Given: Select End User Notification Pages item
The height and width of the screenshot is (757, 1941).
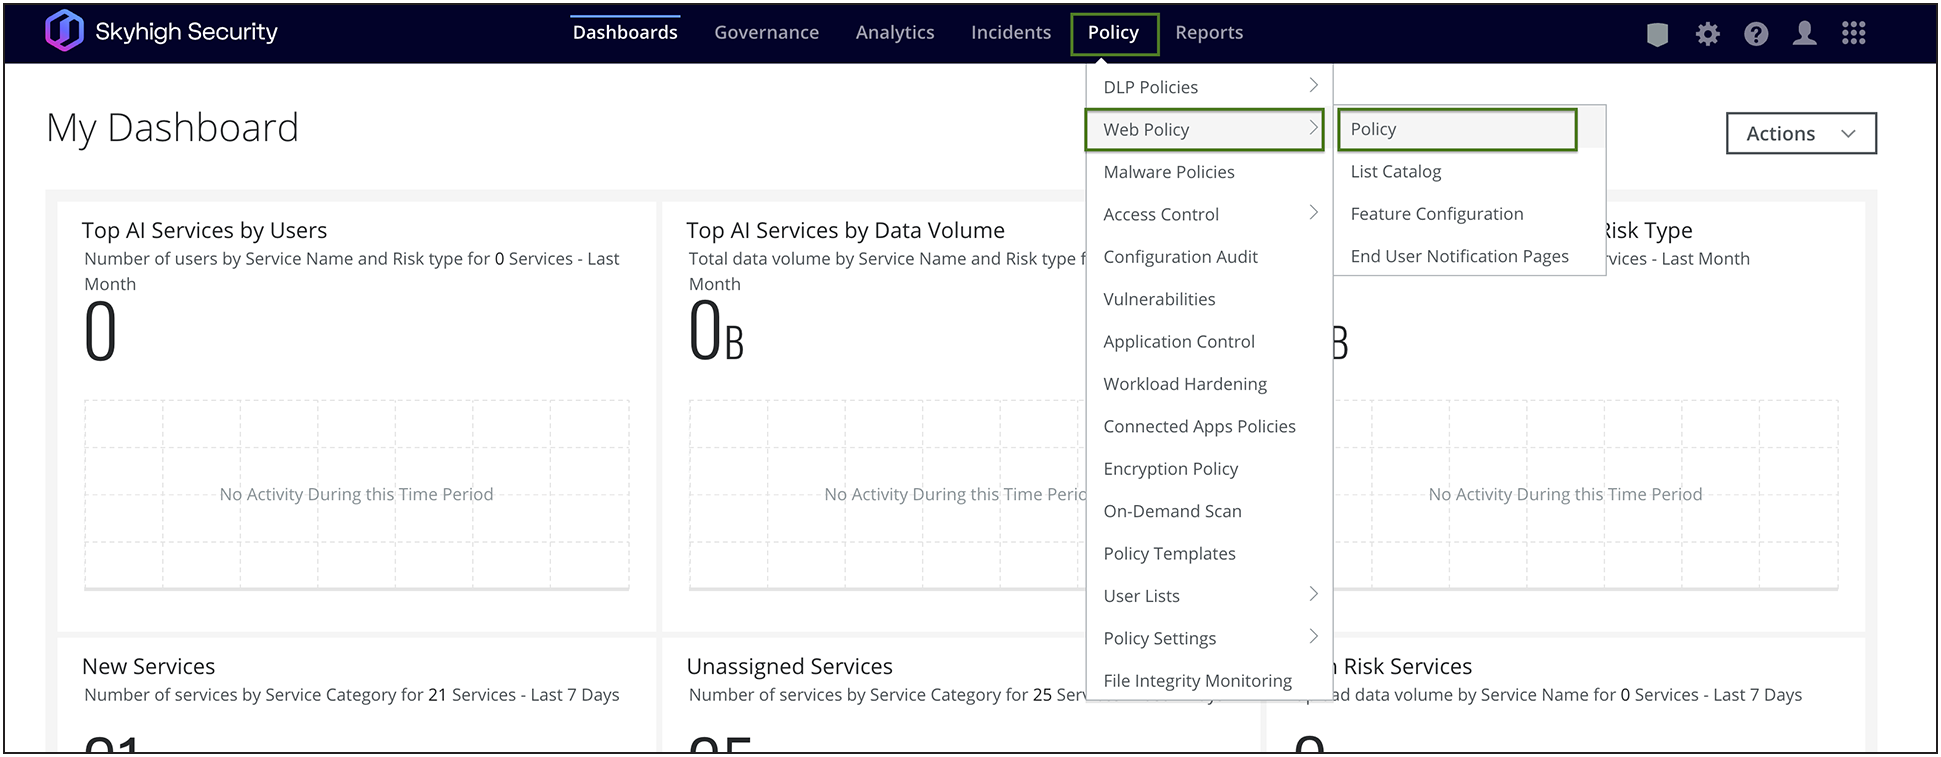Looking at the screenshot, I should (1470, 257).
